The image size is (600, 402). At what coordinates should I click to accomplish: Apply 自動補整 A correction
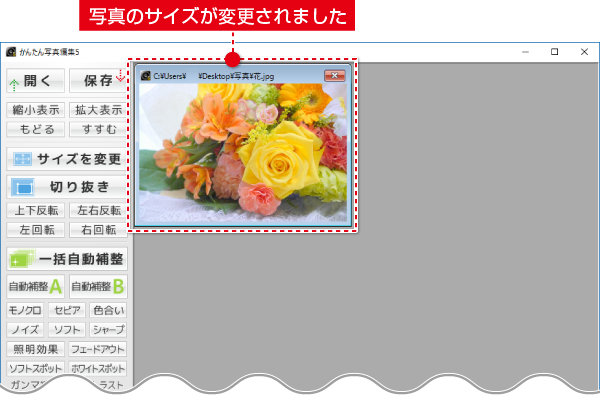coord(36,286)
